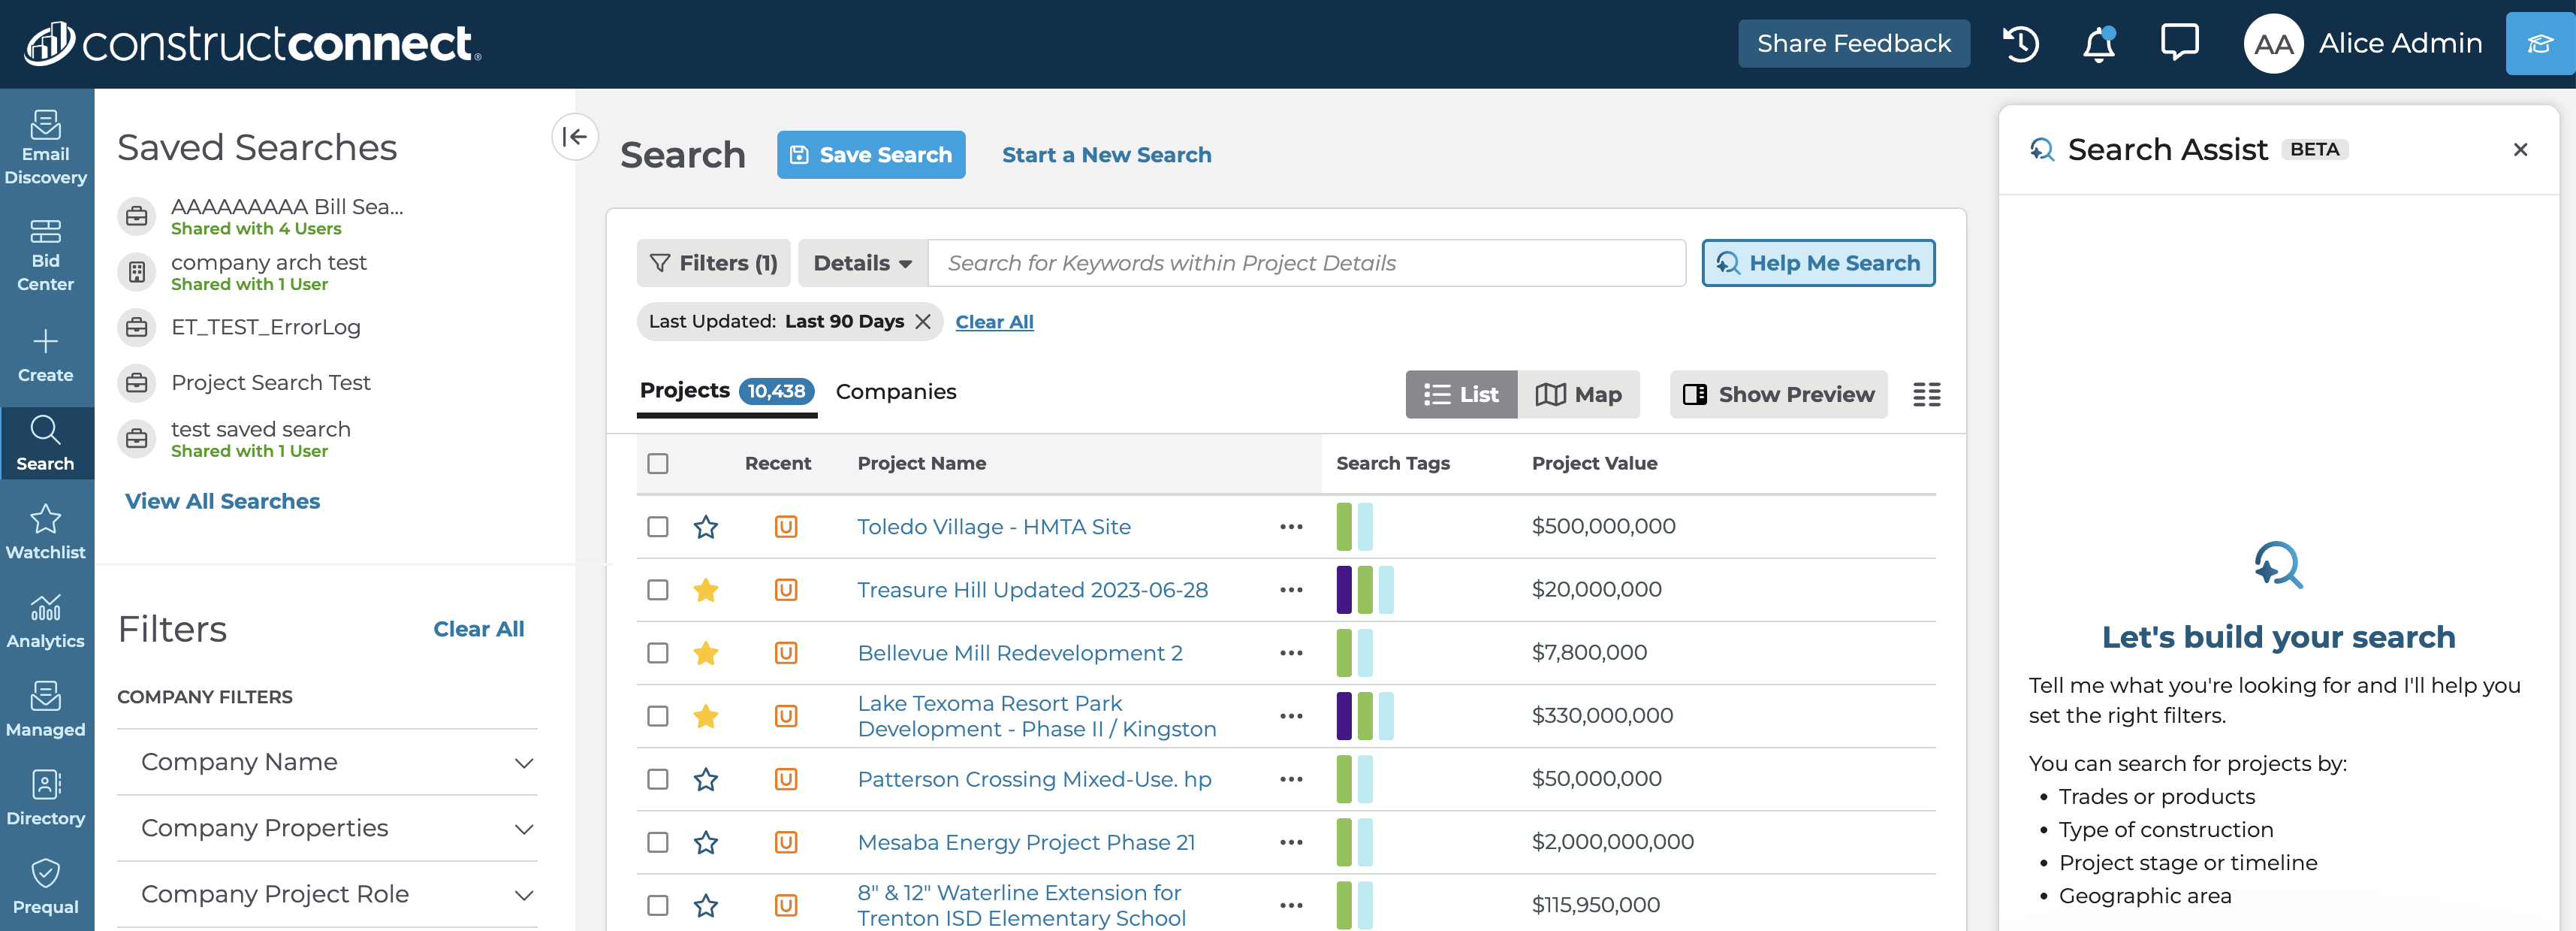Viewport: 2576px width, 931px height.
Task: Open the Bid Center sidebar item
Action: click(x=46, y=255)
